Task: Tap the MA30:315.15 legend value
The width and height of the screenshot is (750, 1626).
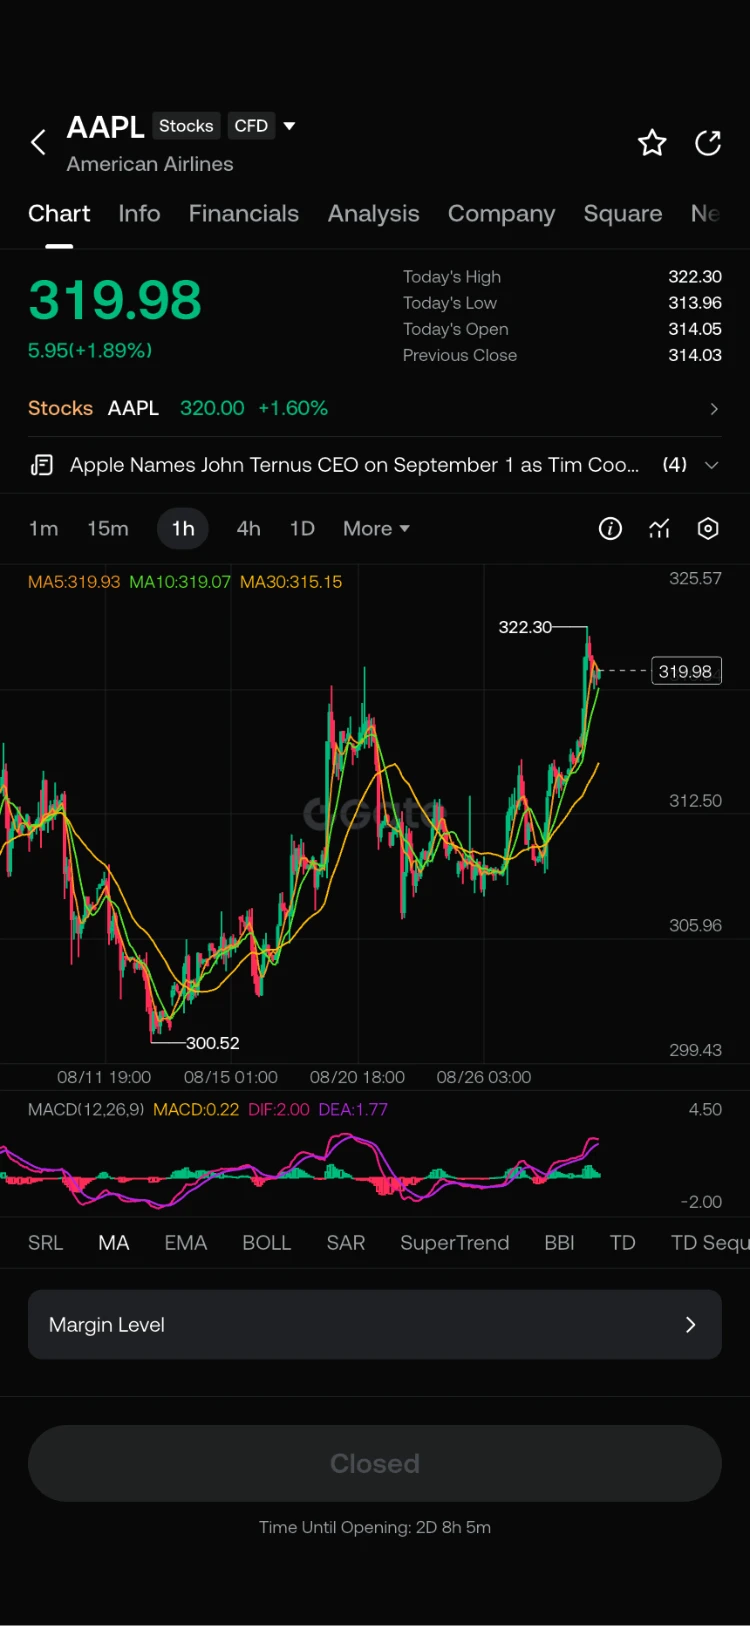Action: 291,582
